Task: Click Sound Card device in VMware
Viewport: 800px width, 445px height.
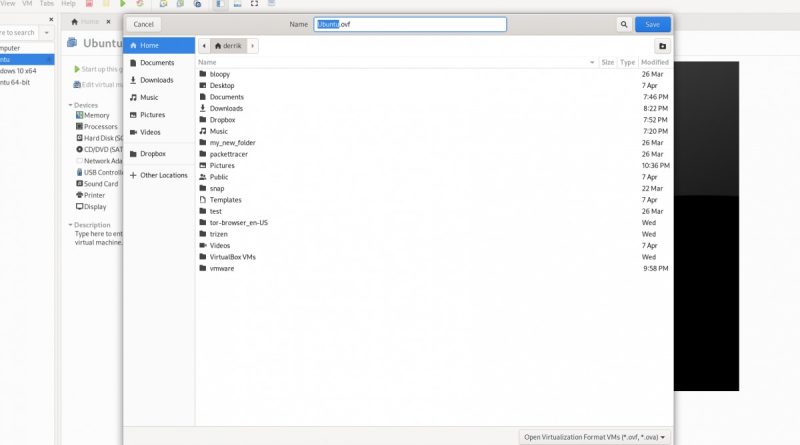Action: coord(97,184)
